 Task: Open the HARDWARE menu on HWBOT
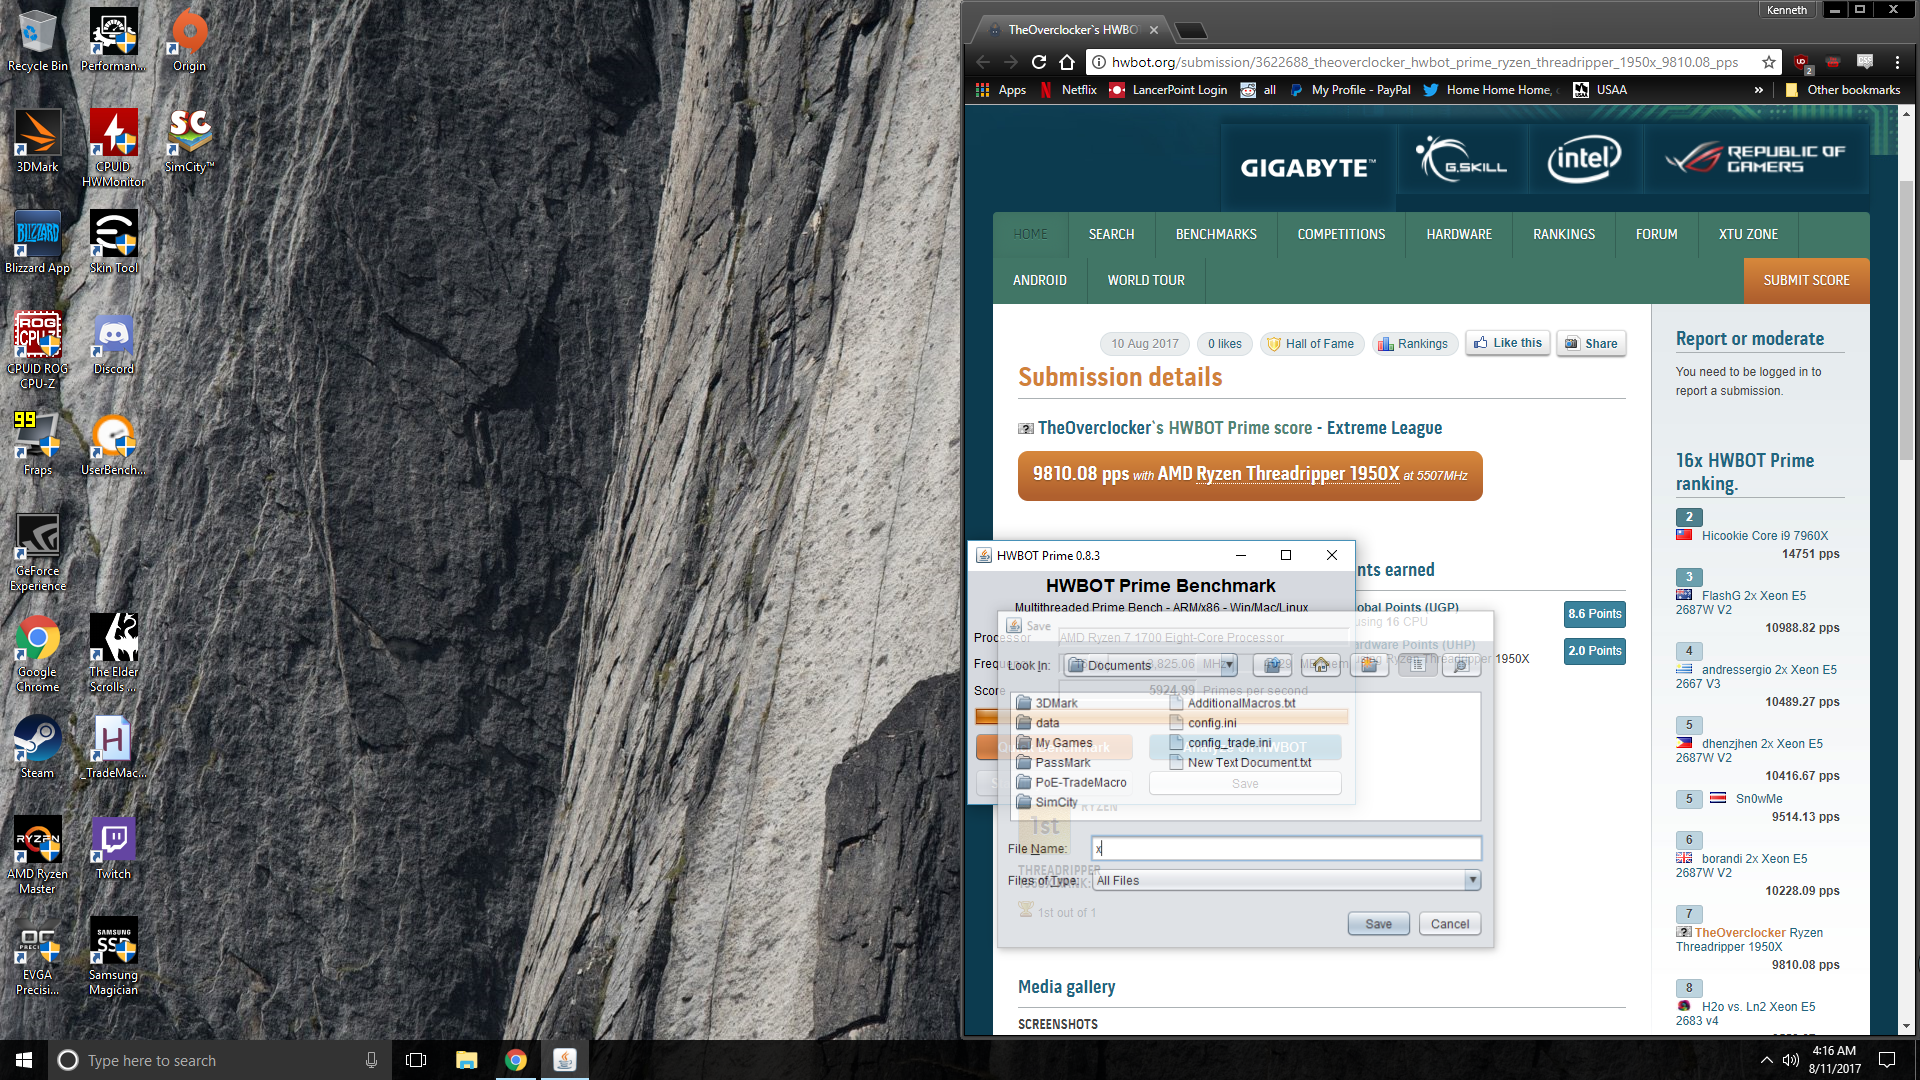click(1459, 234)
